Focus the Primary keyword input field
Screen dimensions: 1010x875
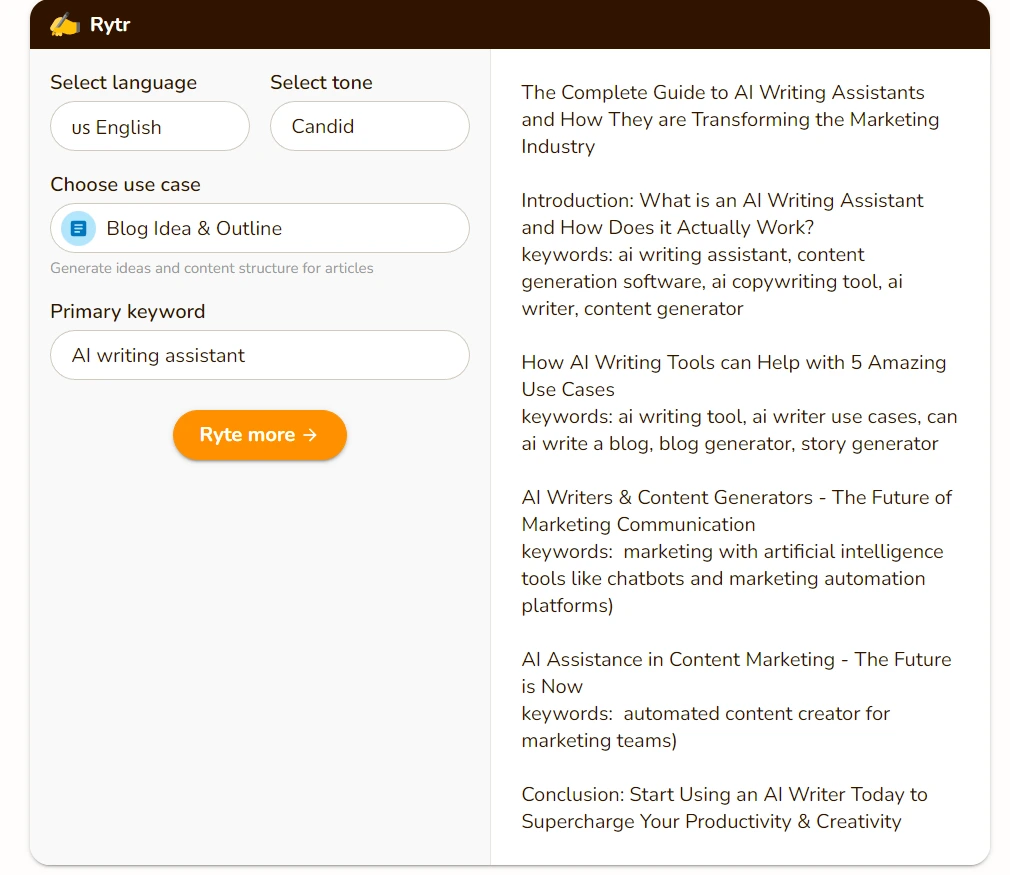[x=260, y=355]
